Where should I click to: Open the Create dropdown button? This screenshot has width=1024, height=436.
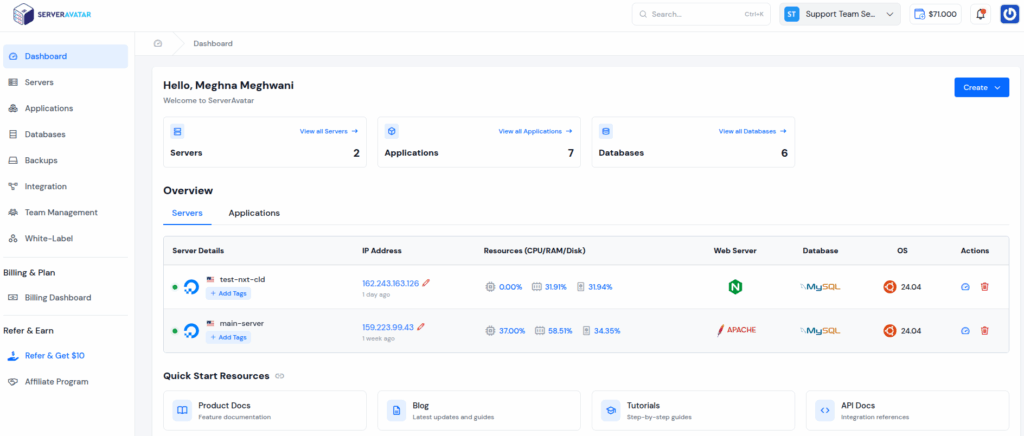click(981, 88)
